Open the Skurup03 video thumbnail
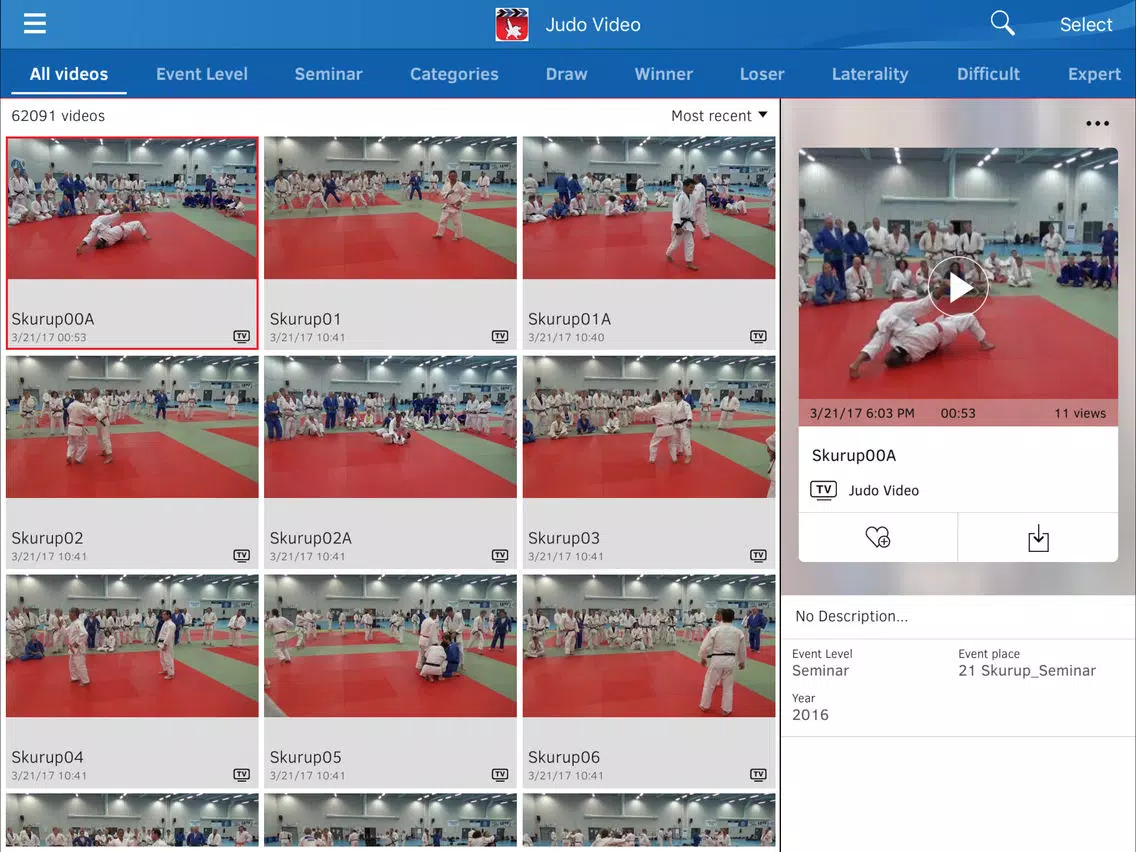Image resolution: width=1136 pixels, height=852 pixels. [x=649, y=427]
